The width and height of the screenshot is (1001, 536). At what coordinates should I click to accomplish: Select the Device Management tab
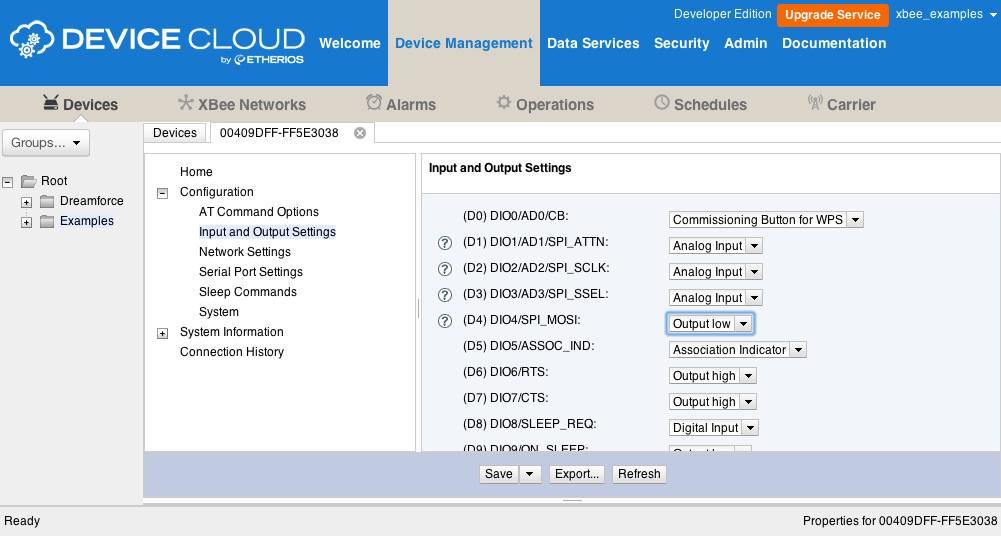[x=463, y=43]
